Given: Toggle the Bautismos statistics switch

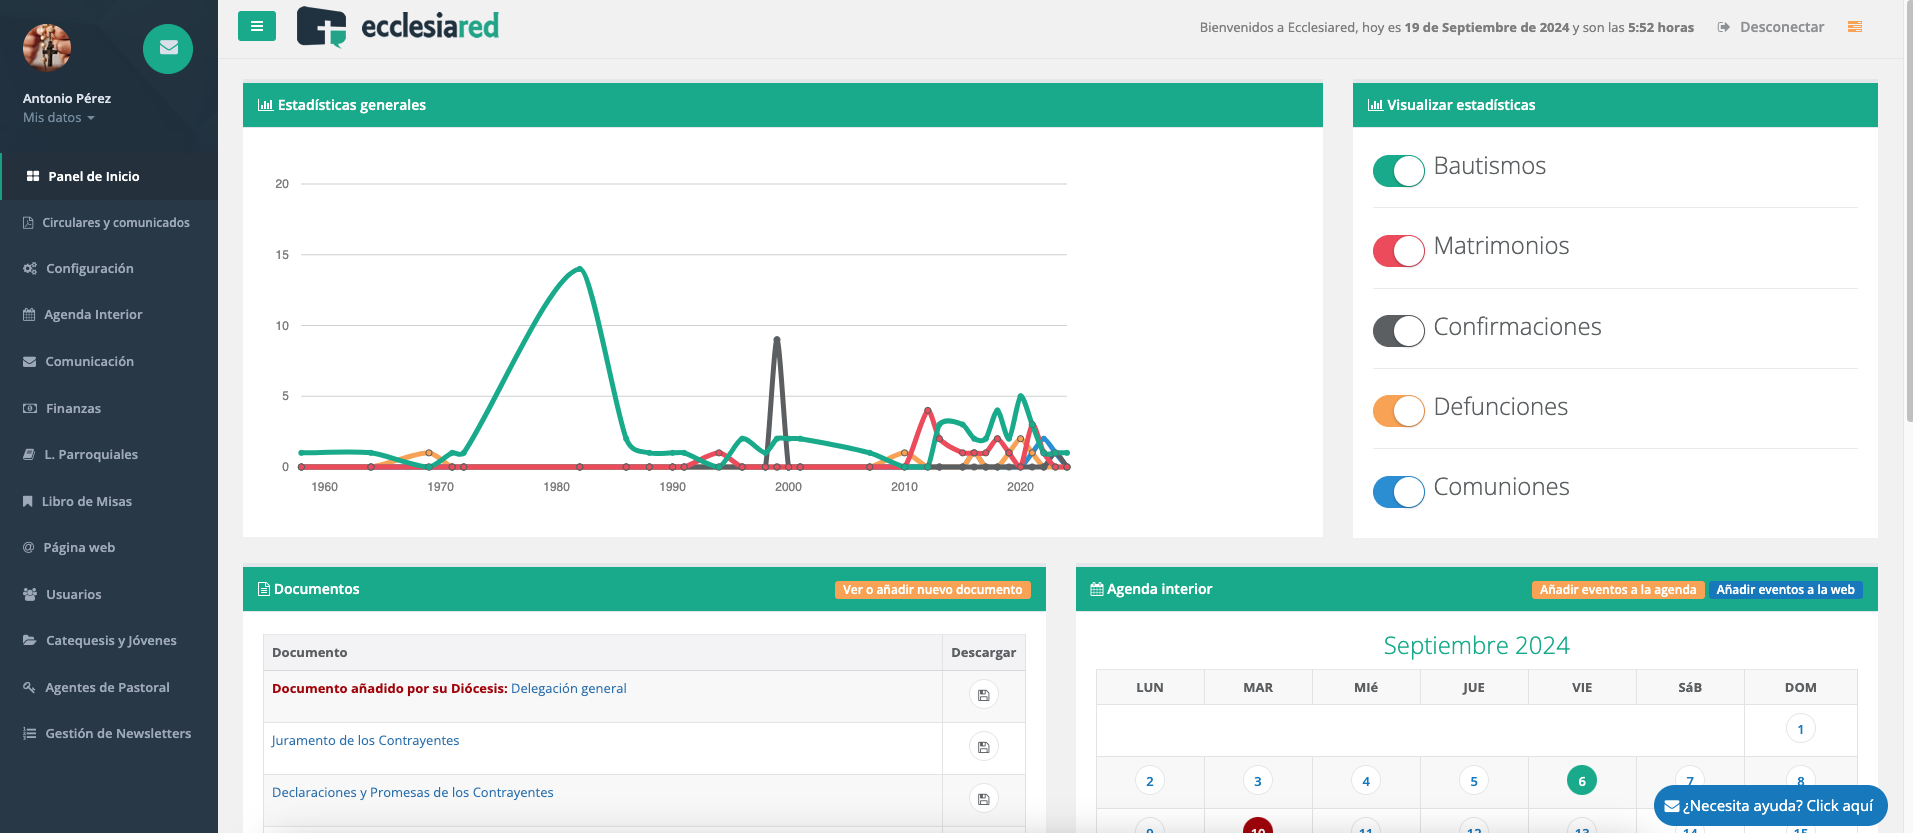Looking at the screenshot, I should click(x=1399, y=171).
